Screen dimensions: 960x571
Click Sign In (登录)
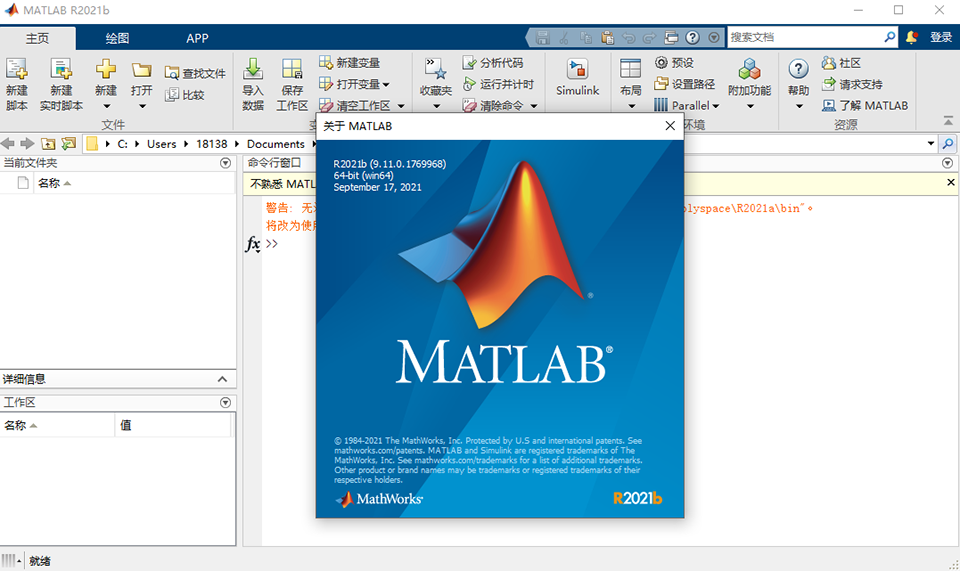941,37
